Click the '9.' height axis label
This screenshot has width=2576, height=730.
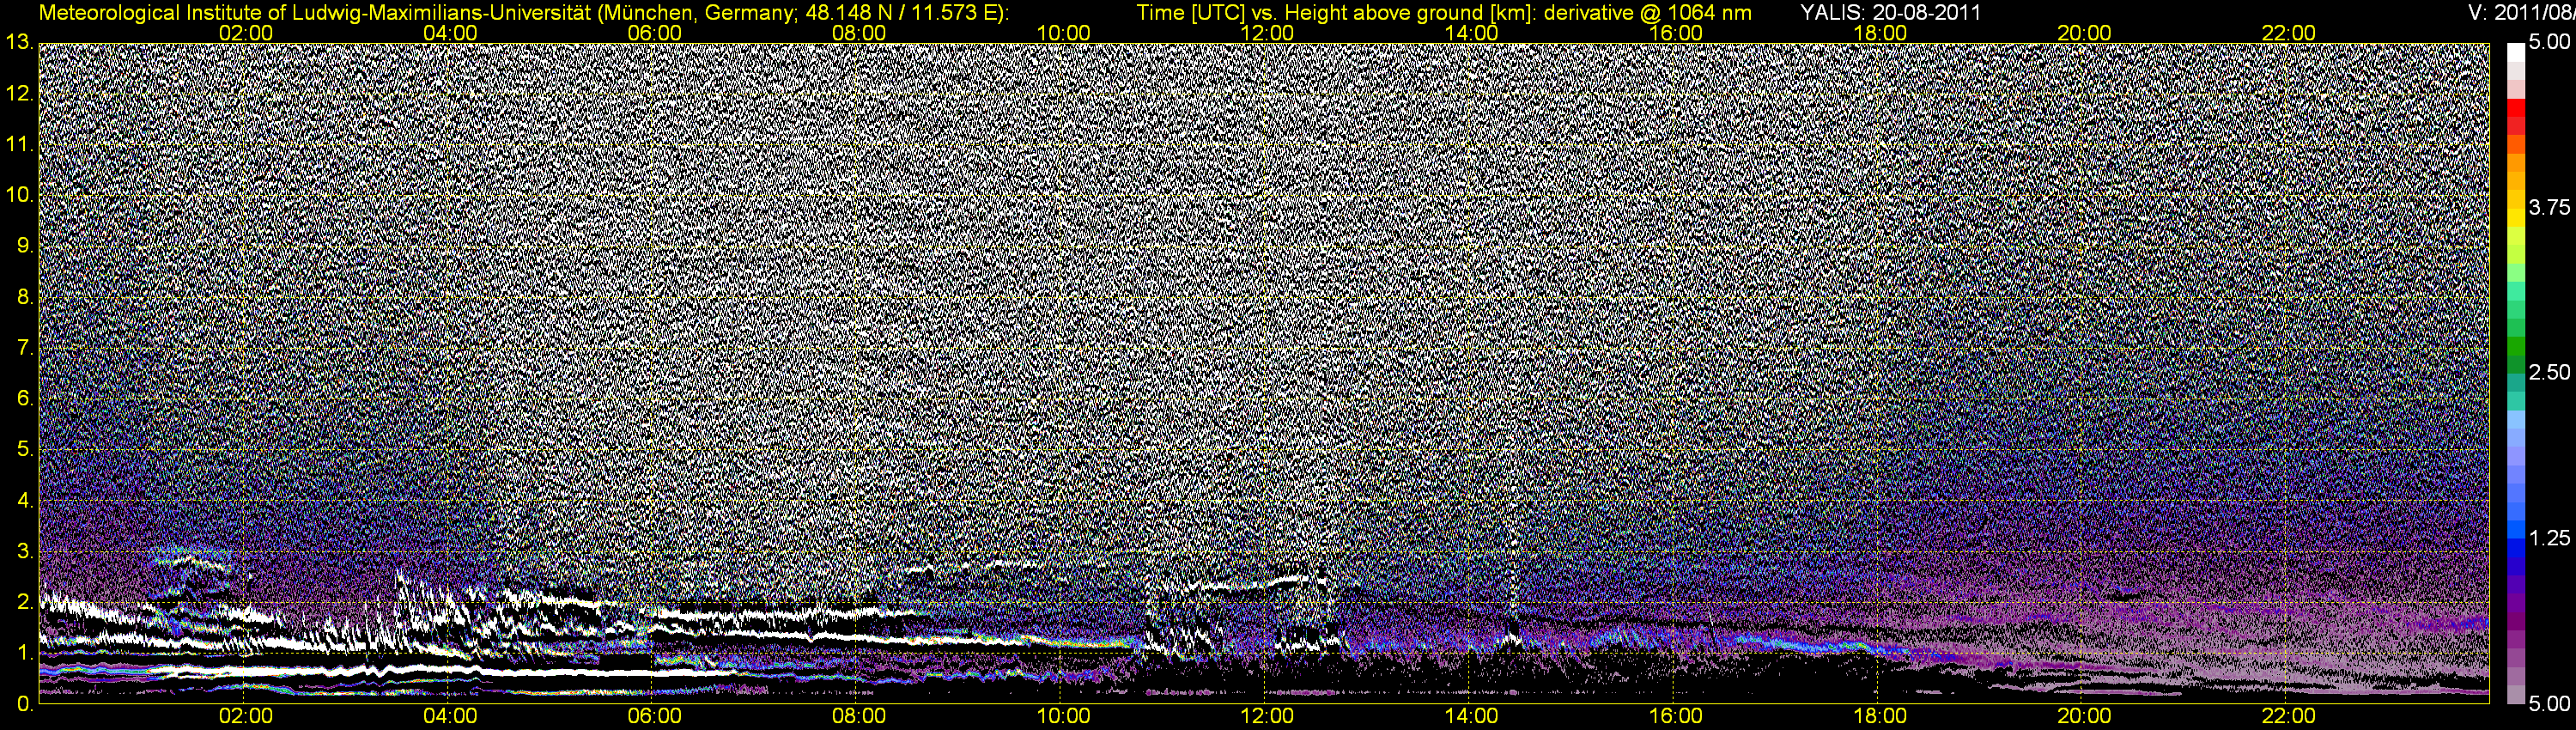tap(25, 246)
